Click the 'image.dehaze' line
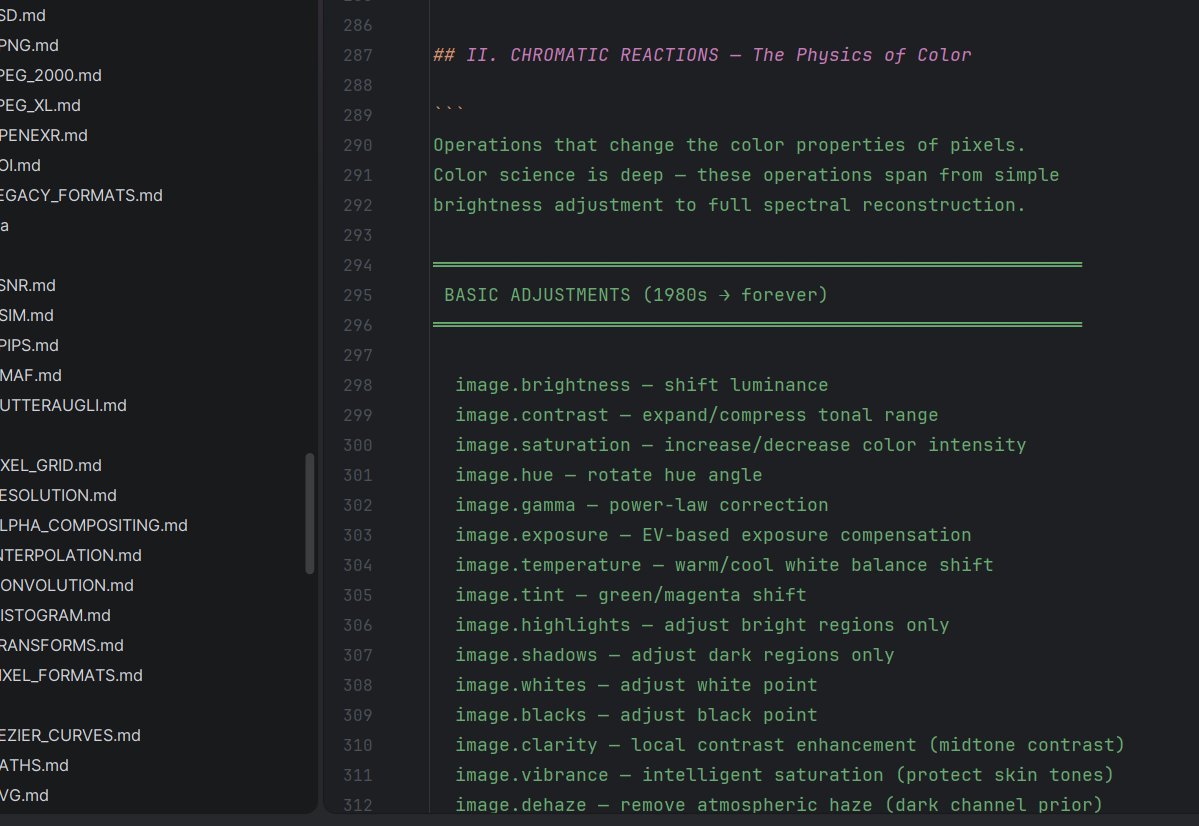Image resolution: width=1199 pixels, height=826 pixels. pyautogui.click(x=779, y=805)
